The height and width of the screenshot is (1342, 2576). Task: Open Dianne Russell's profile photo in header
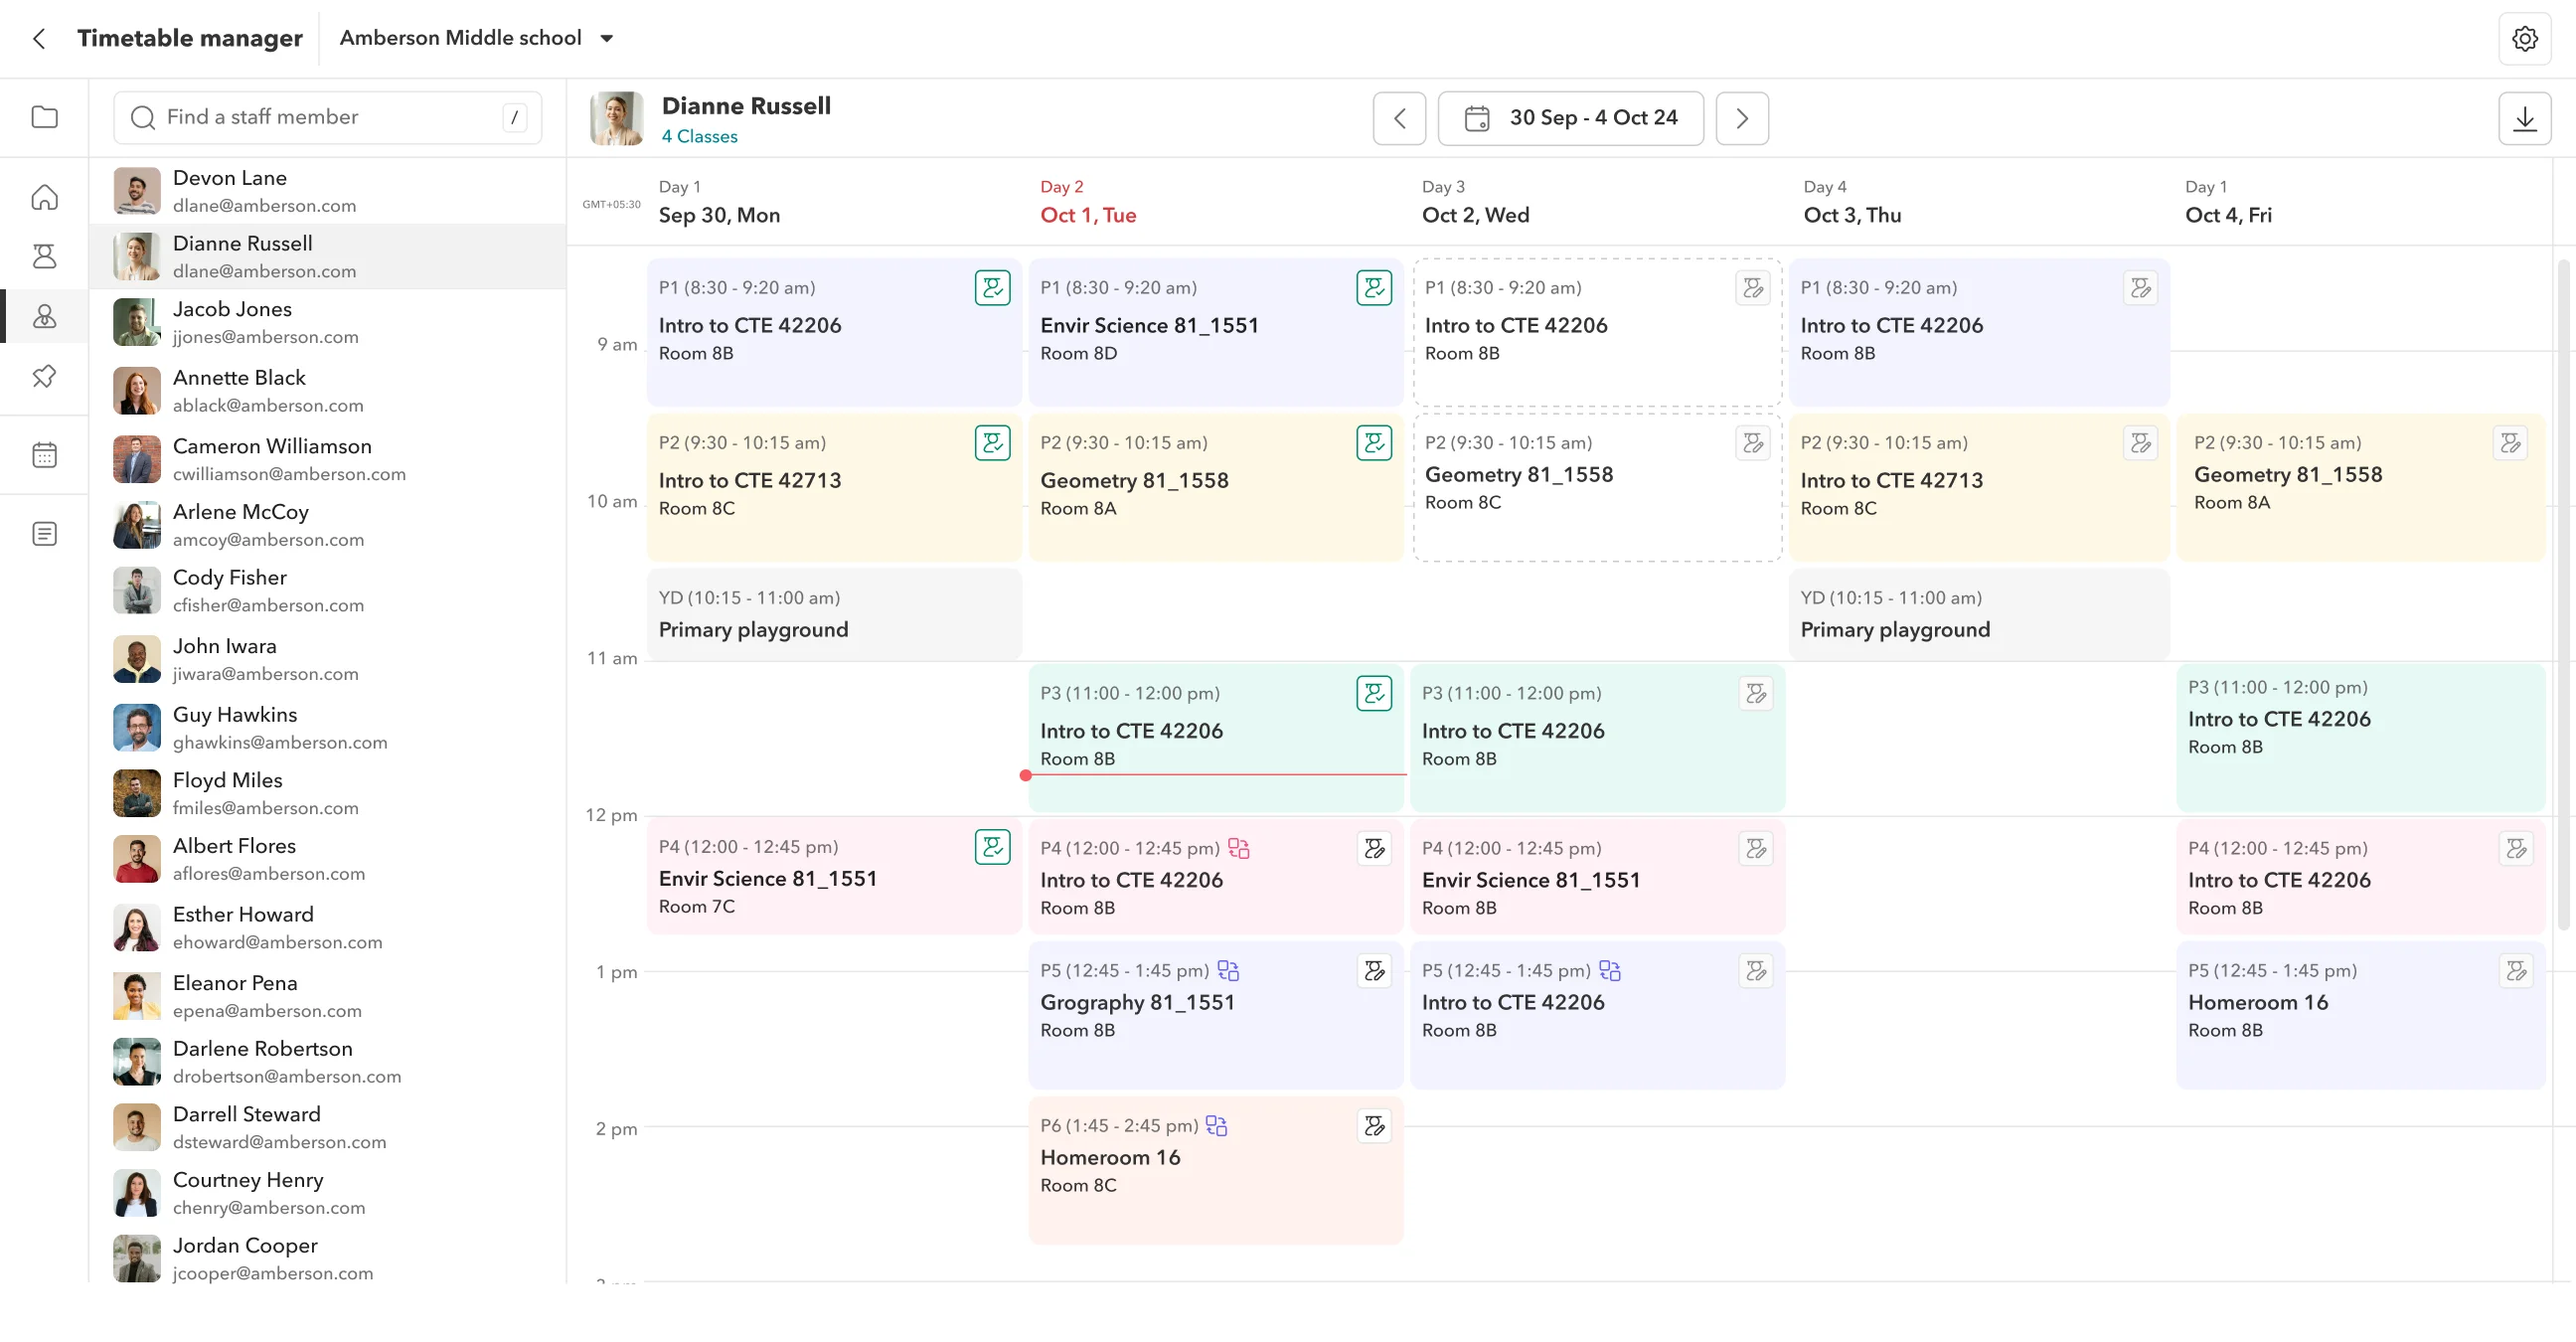click(x=616, y=118)
